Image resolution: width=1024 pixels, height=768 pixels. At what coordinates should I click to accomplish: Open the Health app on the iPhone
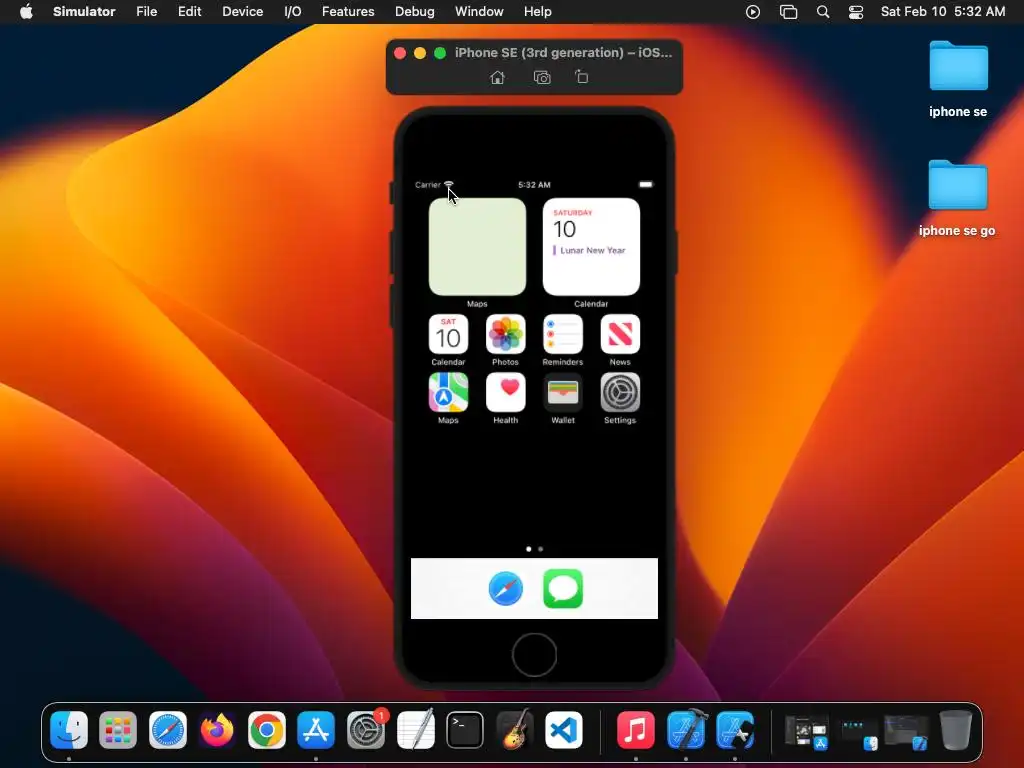(505, 392)
